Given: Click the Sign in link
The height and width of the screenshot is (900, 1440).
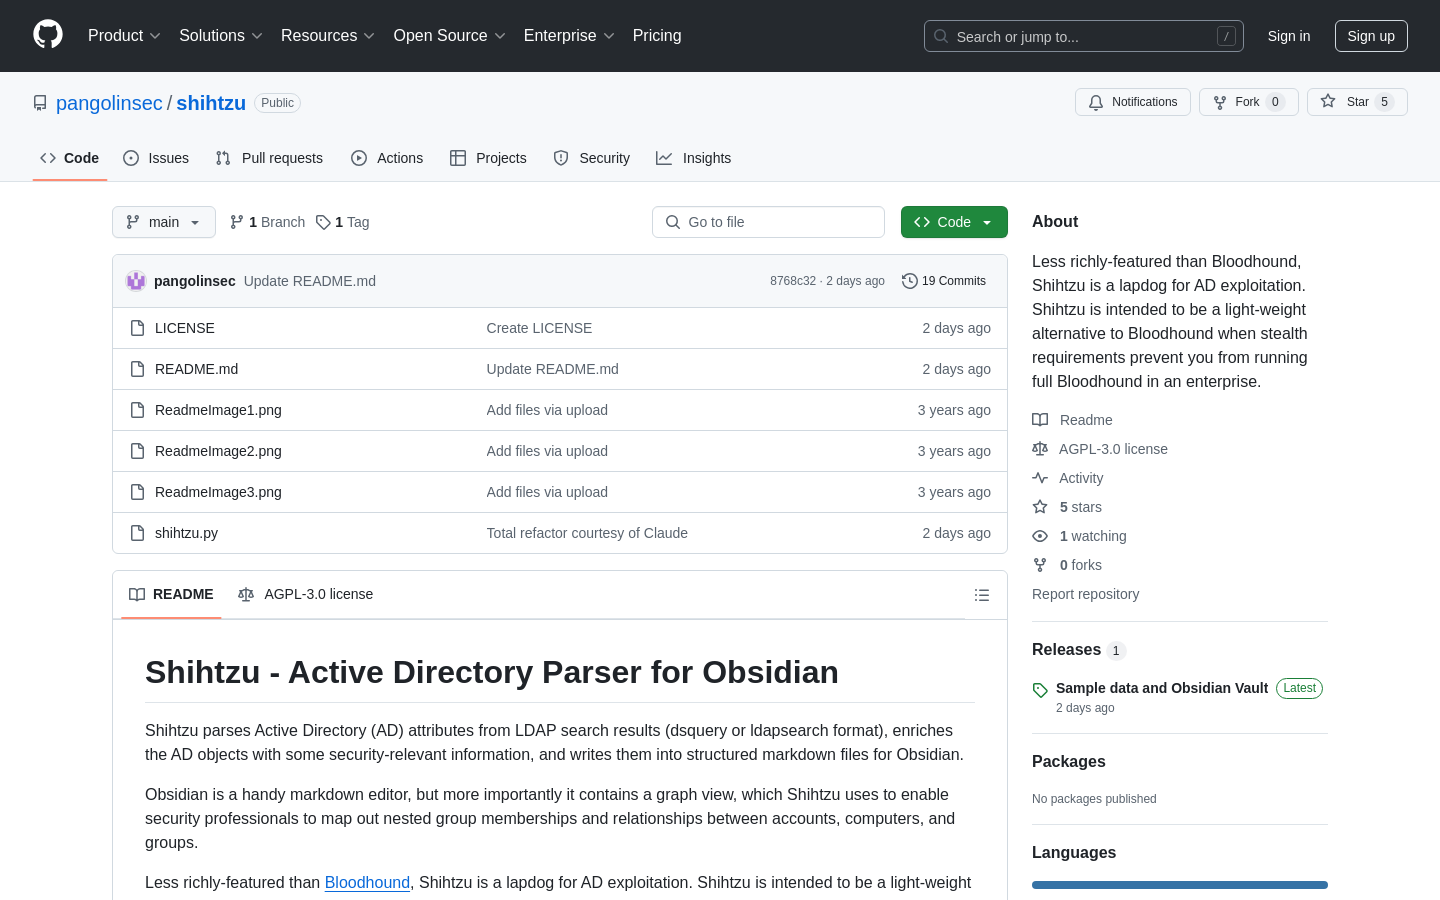Looking at the screenshot, I should coord(1289,36).
